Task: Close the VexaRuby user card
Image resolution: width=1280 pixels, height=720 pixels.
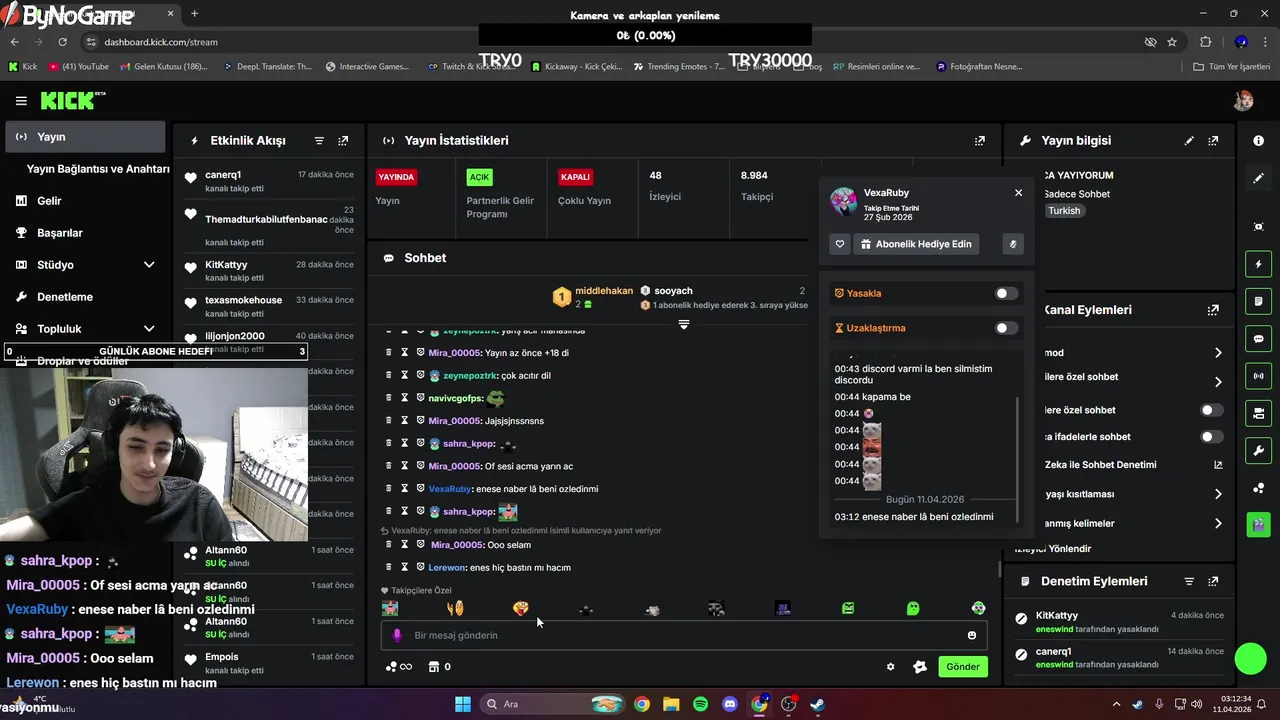Action: (x=1018, y=193)
